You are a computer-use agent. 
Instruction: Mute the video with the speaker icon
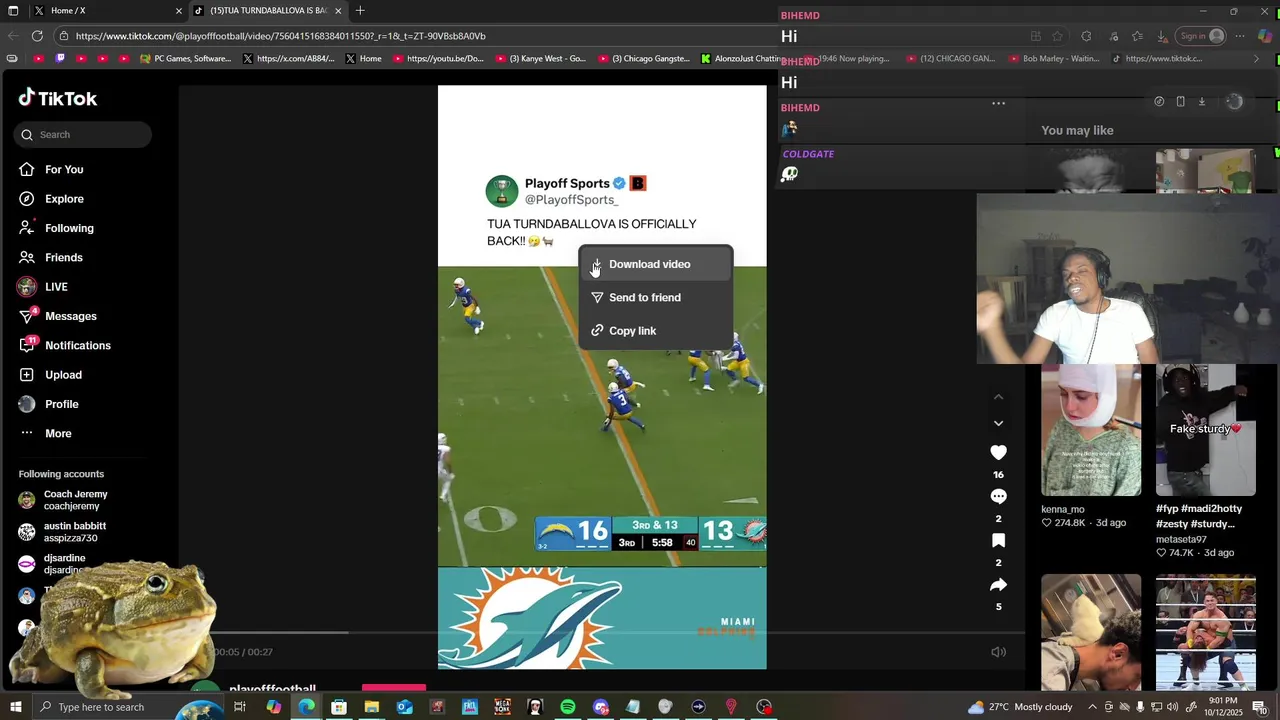tap(998, 652)
